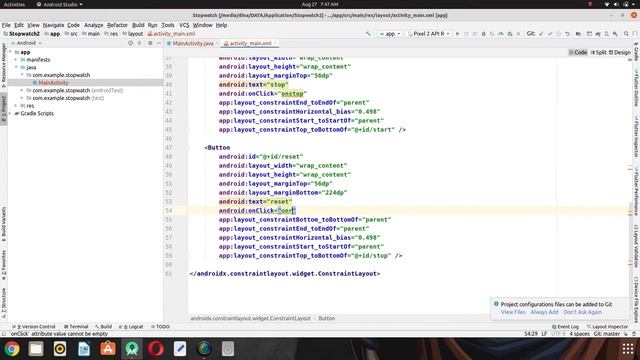Place cursor in the onClick value on line 54
Image resolution: width=640 pixels, height=360 pixels.
tap(287, 211)
